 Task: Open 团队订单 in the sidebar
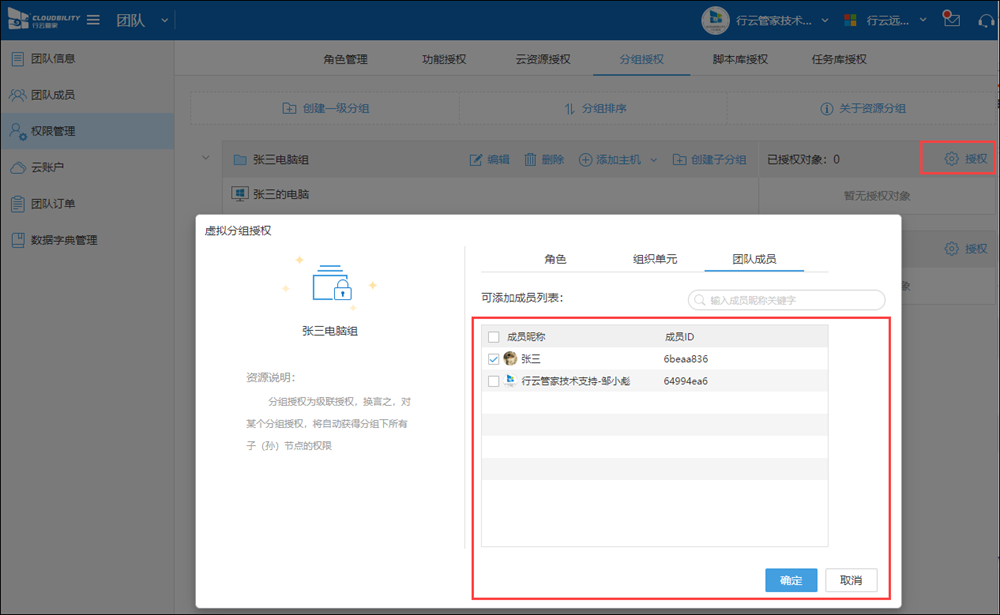coord(87,204)
